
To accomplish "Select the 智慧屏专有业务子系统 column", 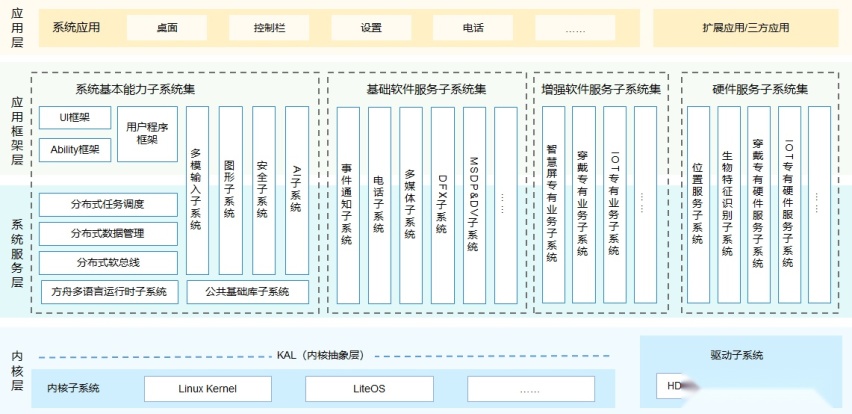I will pos(553,205).
